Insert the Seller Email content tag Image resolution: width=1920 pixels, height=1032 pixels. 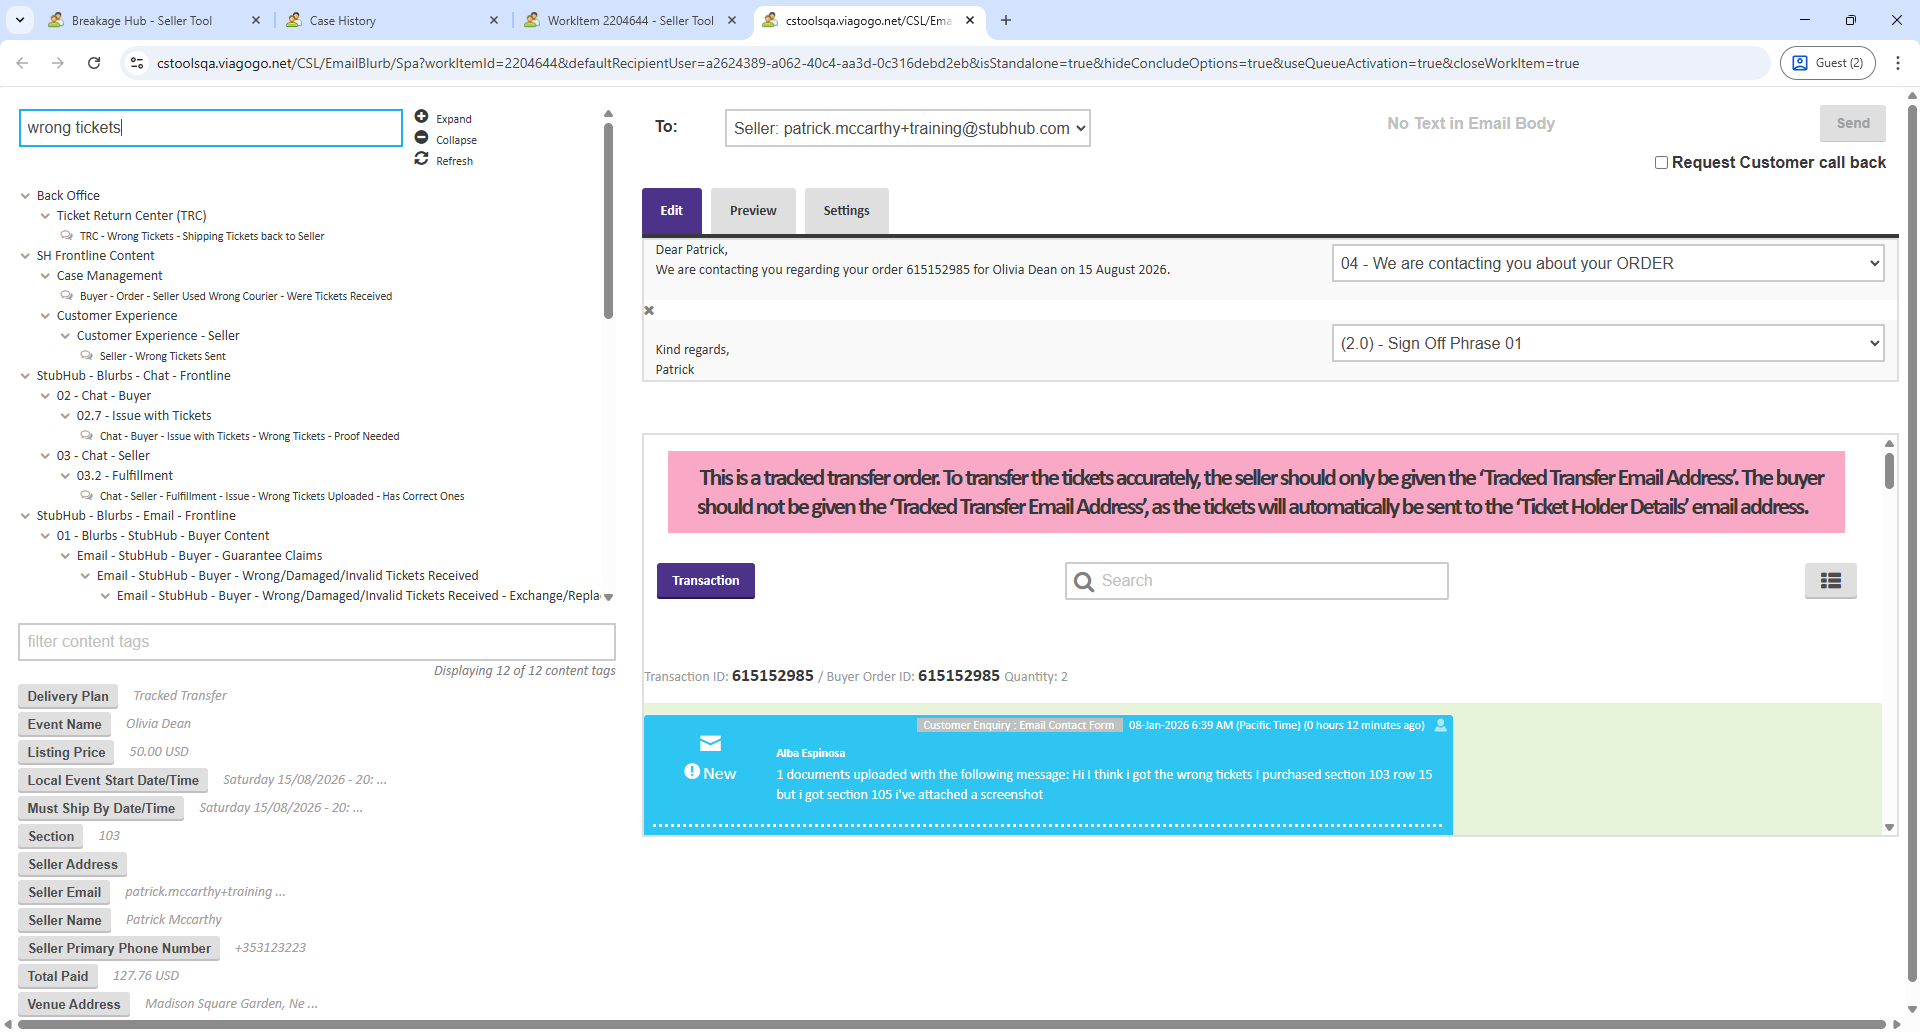pyautogui.click(x=65, y=893)
